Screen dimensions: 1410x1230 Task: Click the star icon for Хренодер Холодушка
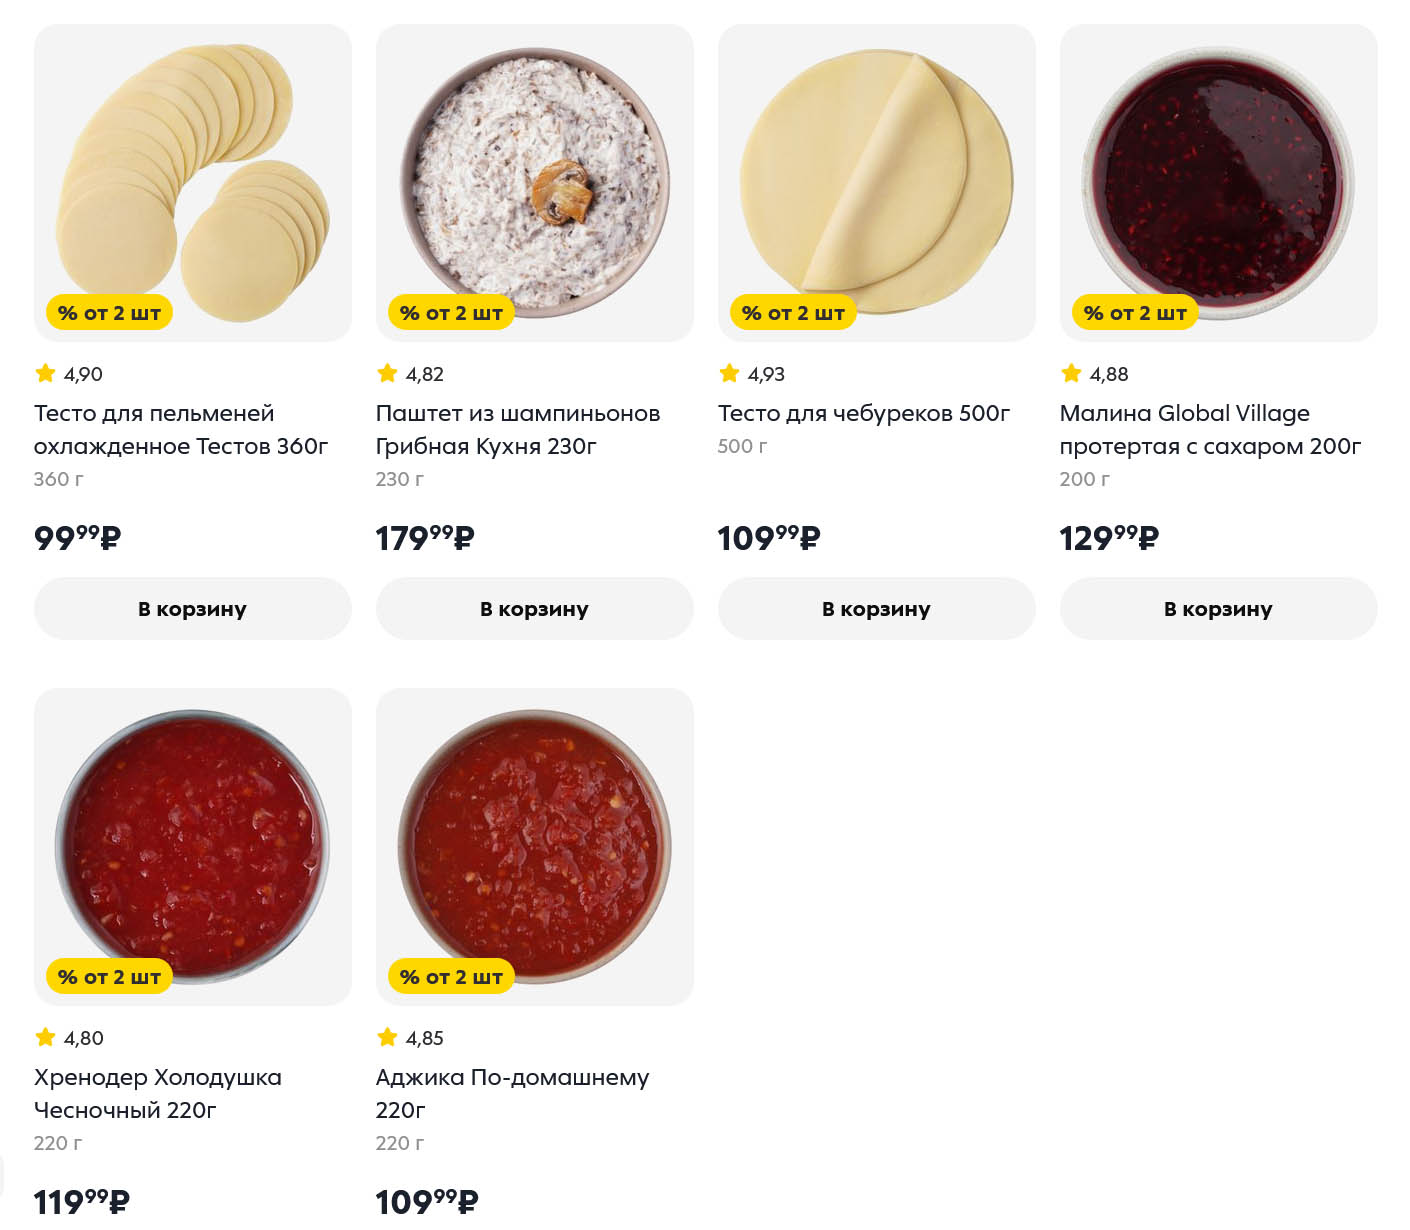coord(45,1038)
